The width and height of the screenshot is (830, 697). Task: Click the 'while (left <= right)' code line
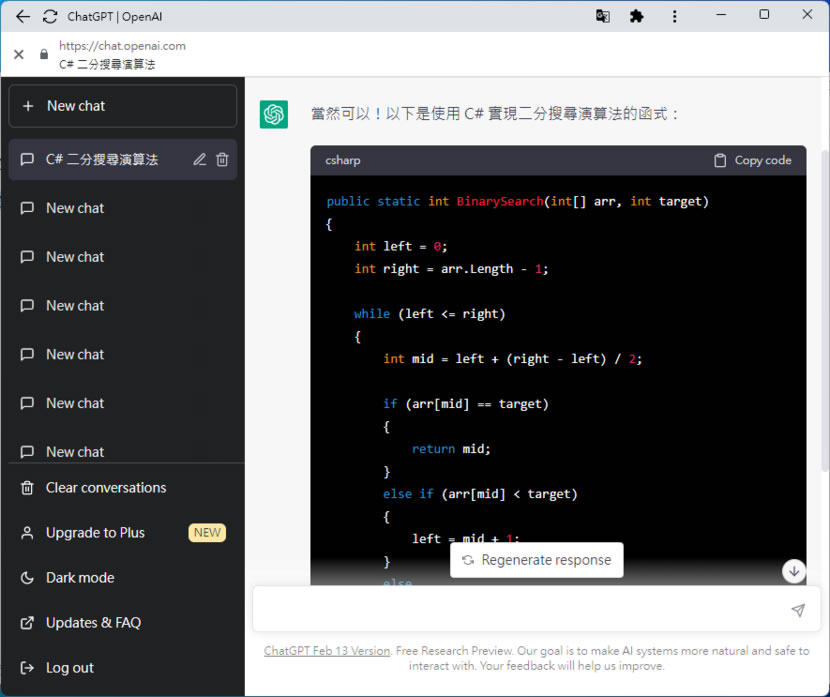tap(429, 314)
